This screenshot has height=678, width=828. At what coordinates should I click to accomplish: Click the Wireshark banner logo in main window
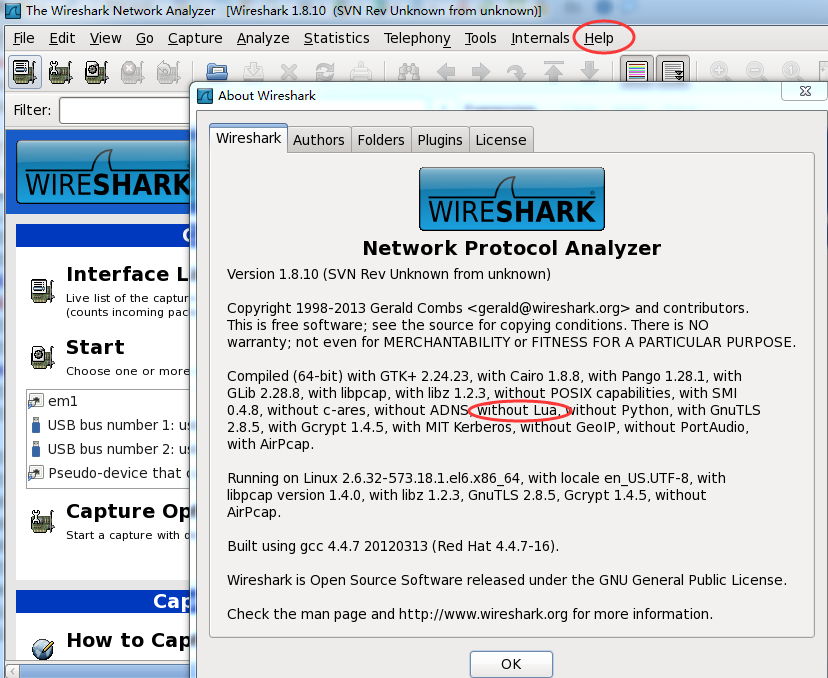click(x=103, y=172)
